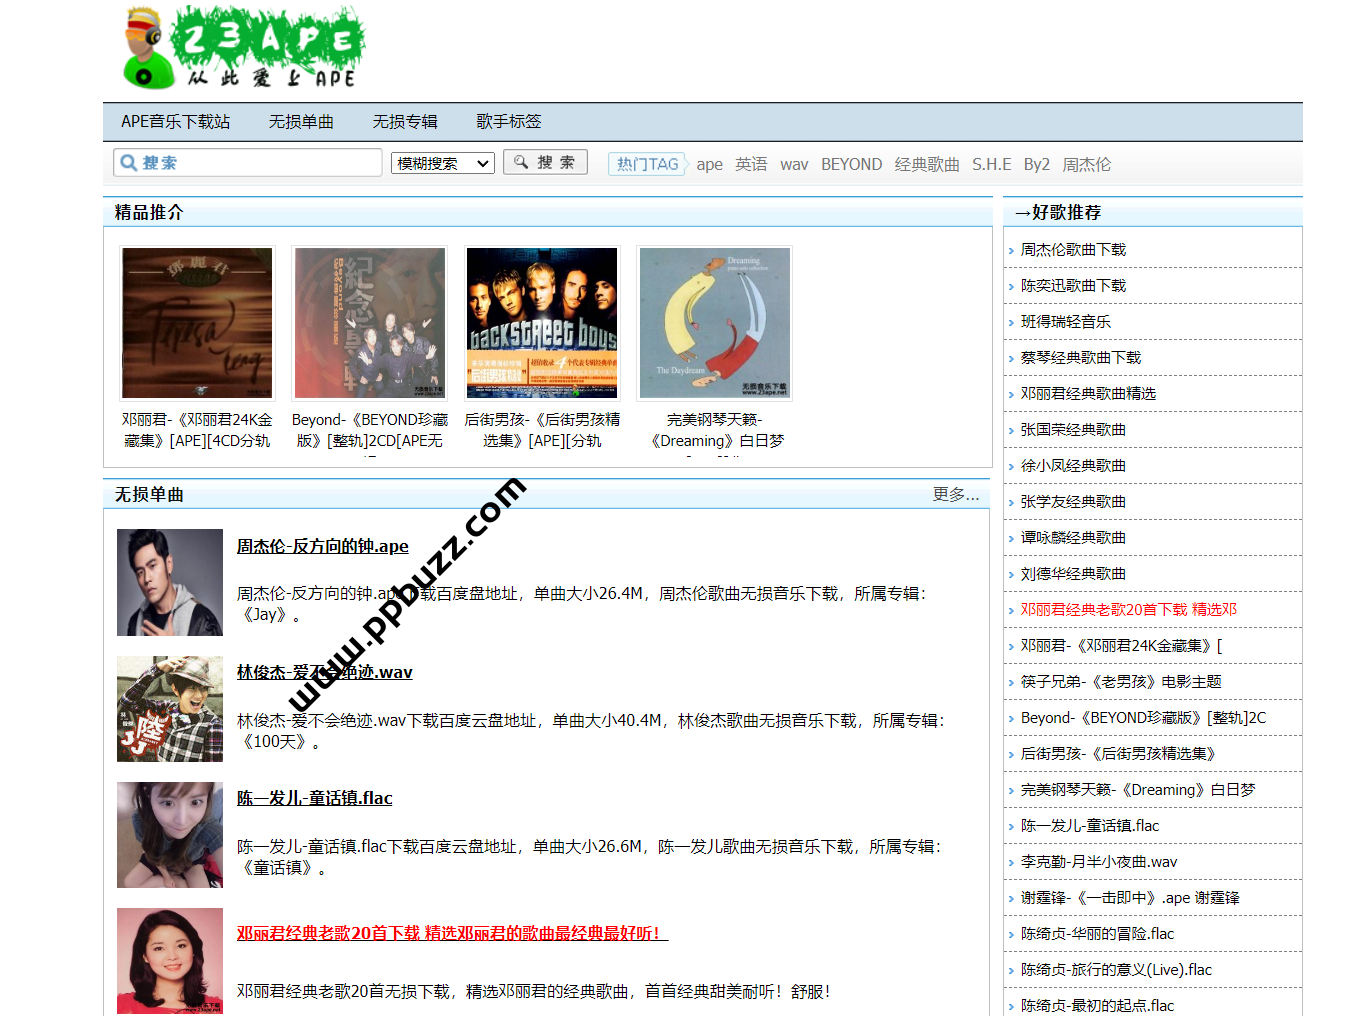This screenshot has height=1016, width=1366.
Task: Click the 23APE site logo
Action: pos(243,47)
